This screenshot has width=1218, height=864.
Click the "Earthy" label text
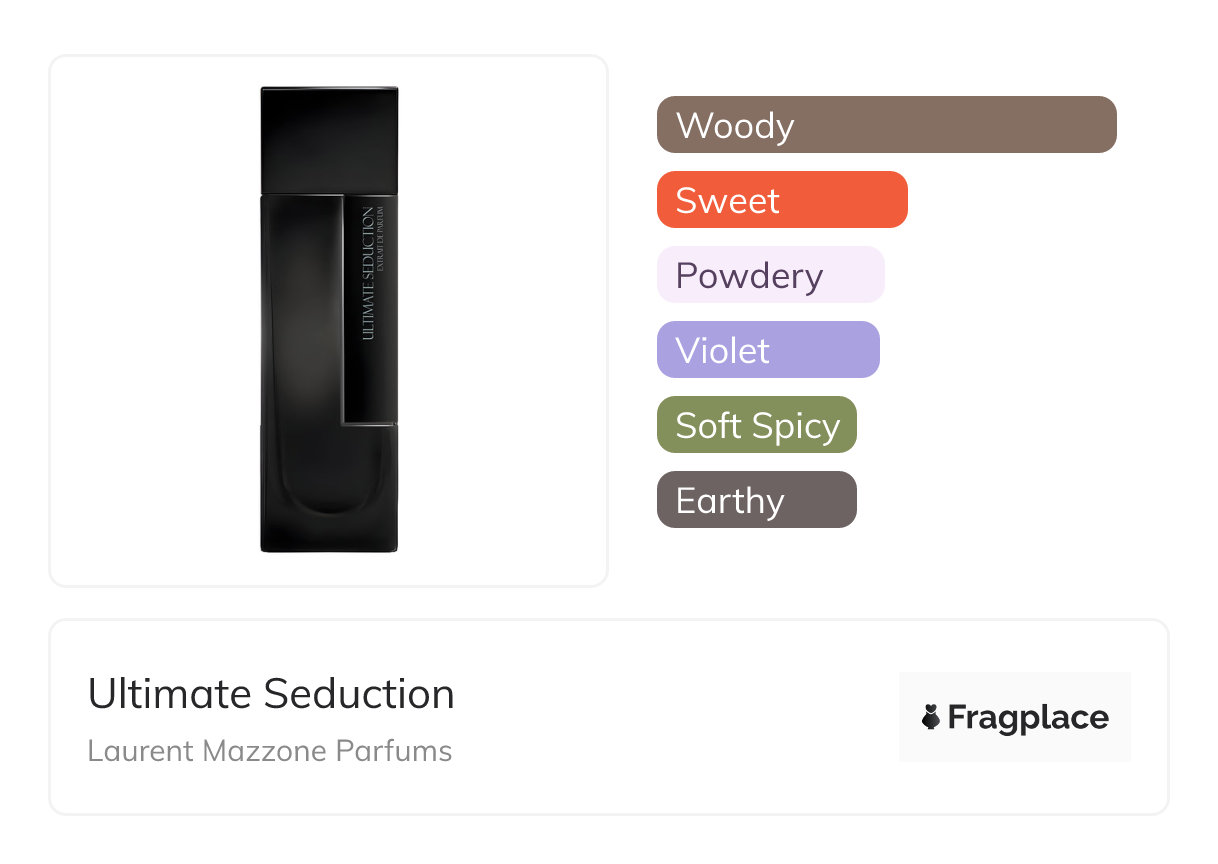(x=730, y=501)
